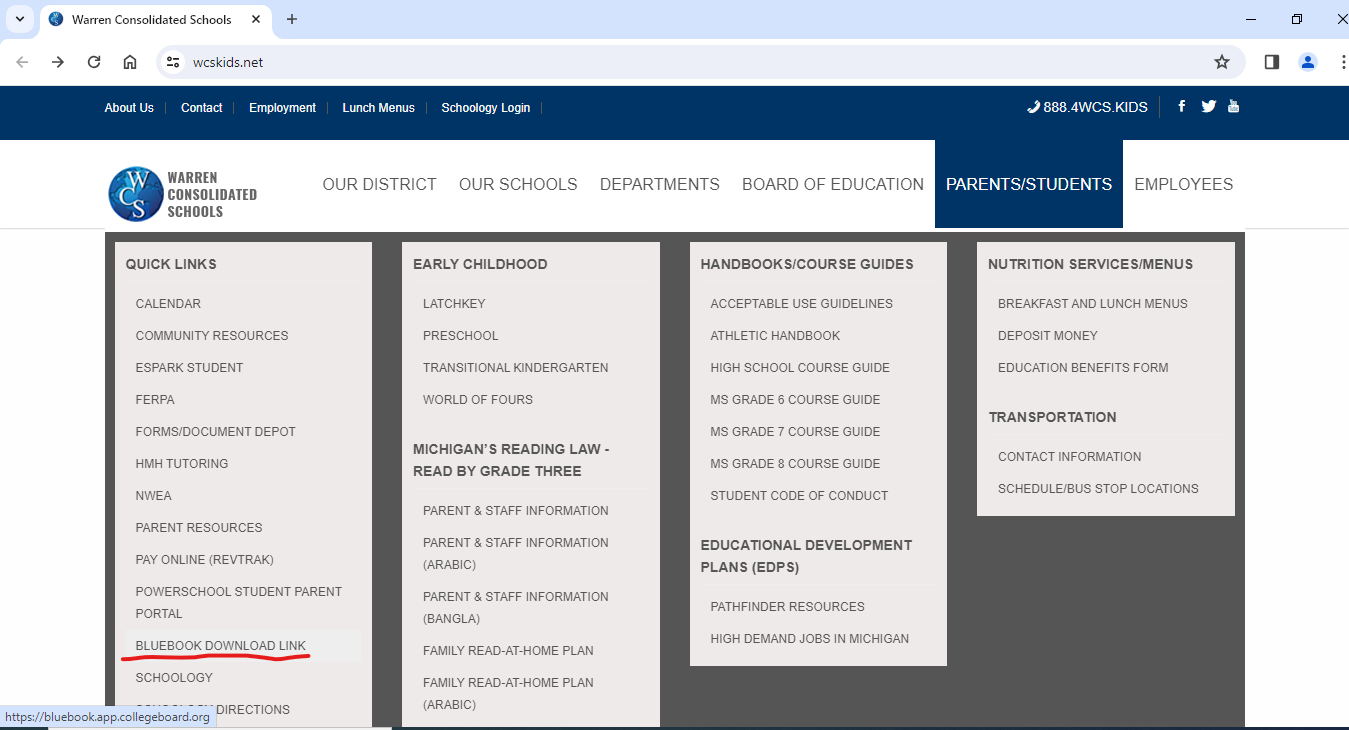Select the Employees navigation menu
Screen dimensions: 1349x730
[1183, 184]
